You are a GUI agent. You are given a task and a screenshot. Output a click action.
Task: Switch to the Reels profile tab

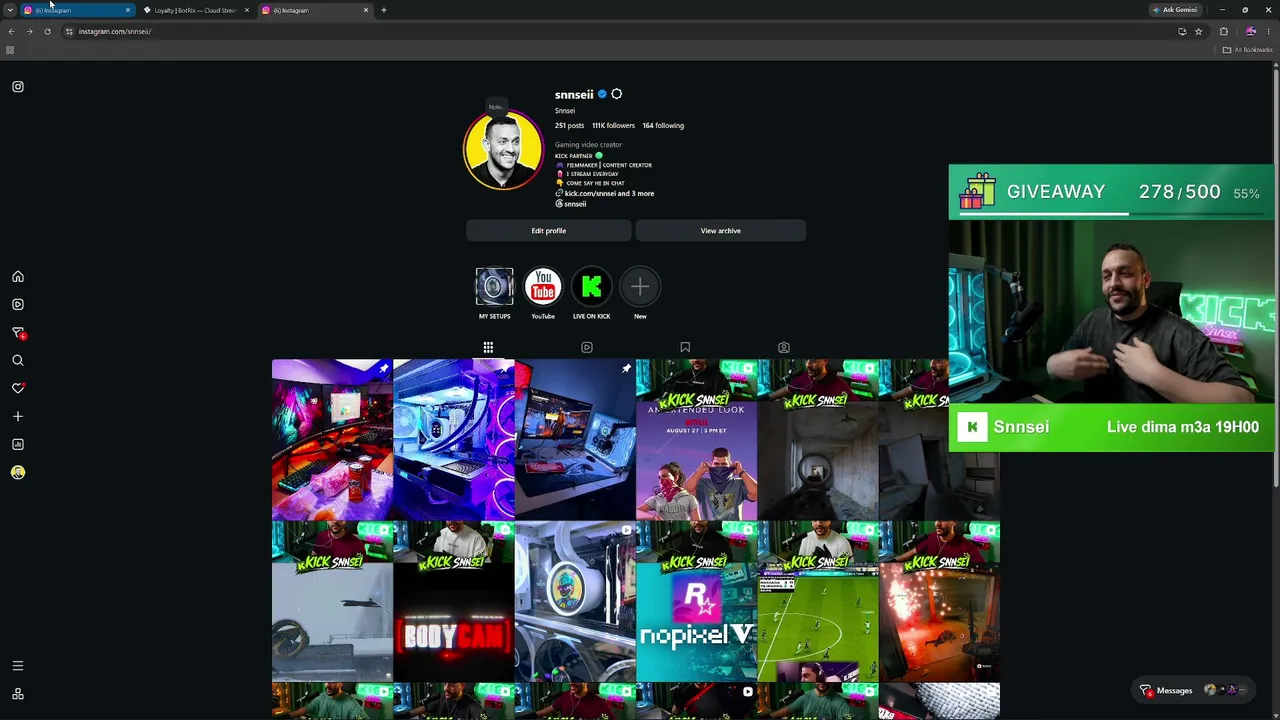point(587,347)
